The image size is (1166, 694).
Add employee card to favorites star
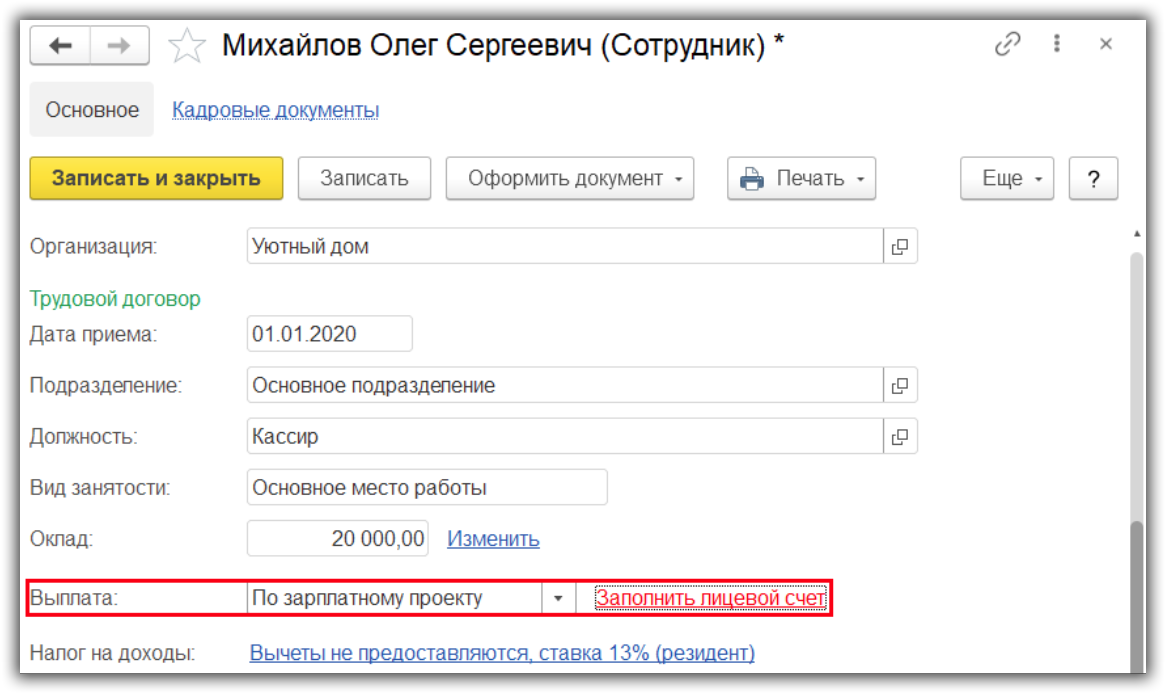(187, 46)
